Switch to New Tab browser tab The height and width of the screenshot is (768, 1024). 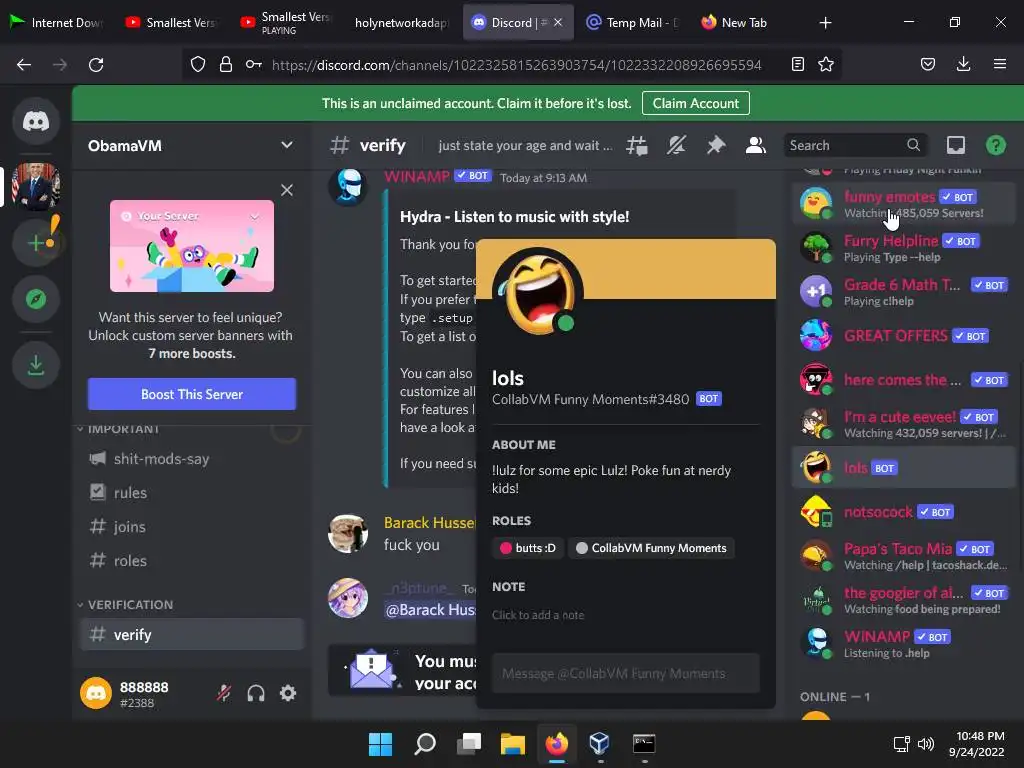(x=747, y=22)
